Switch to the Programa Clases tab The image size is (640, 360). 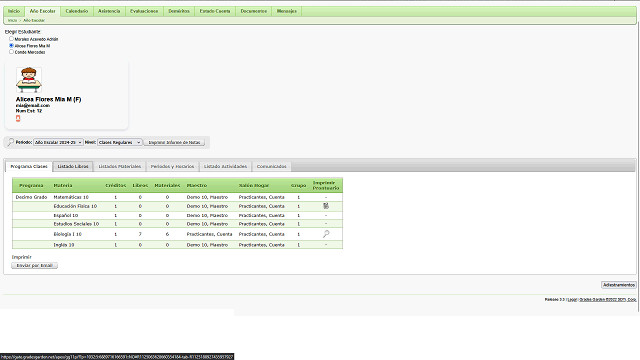(29, 167)
